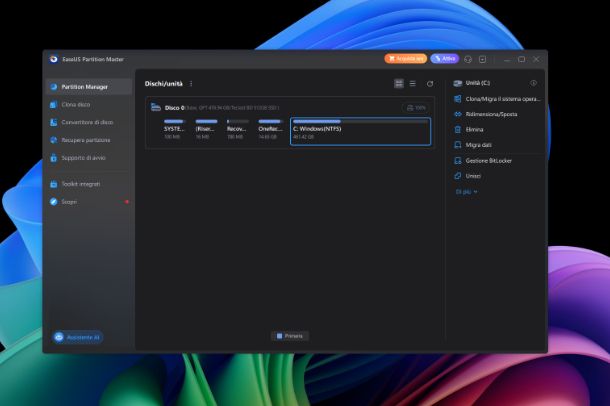The image size is (610, 406).
Task: Select the Onefac... partition
Action: point(270,130)
